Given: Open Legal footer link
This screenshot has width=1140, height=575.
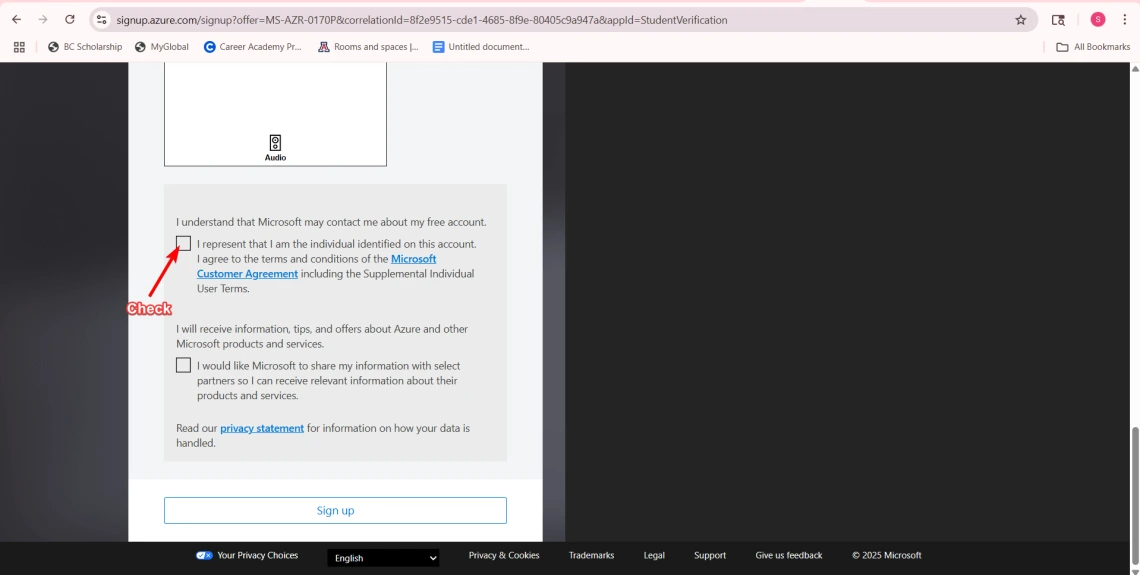Looking at the screenshot, I should [654, 555].
